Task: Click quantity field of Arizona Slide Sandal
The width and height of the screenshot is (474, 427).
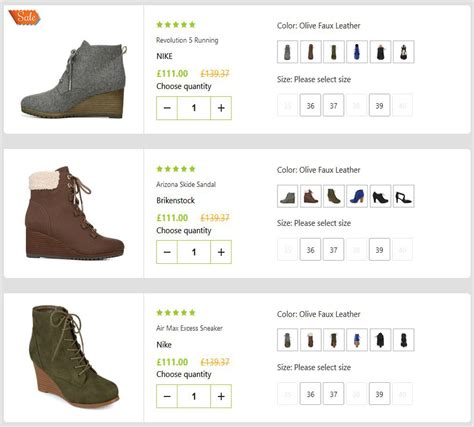Action: coord(194,252)
